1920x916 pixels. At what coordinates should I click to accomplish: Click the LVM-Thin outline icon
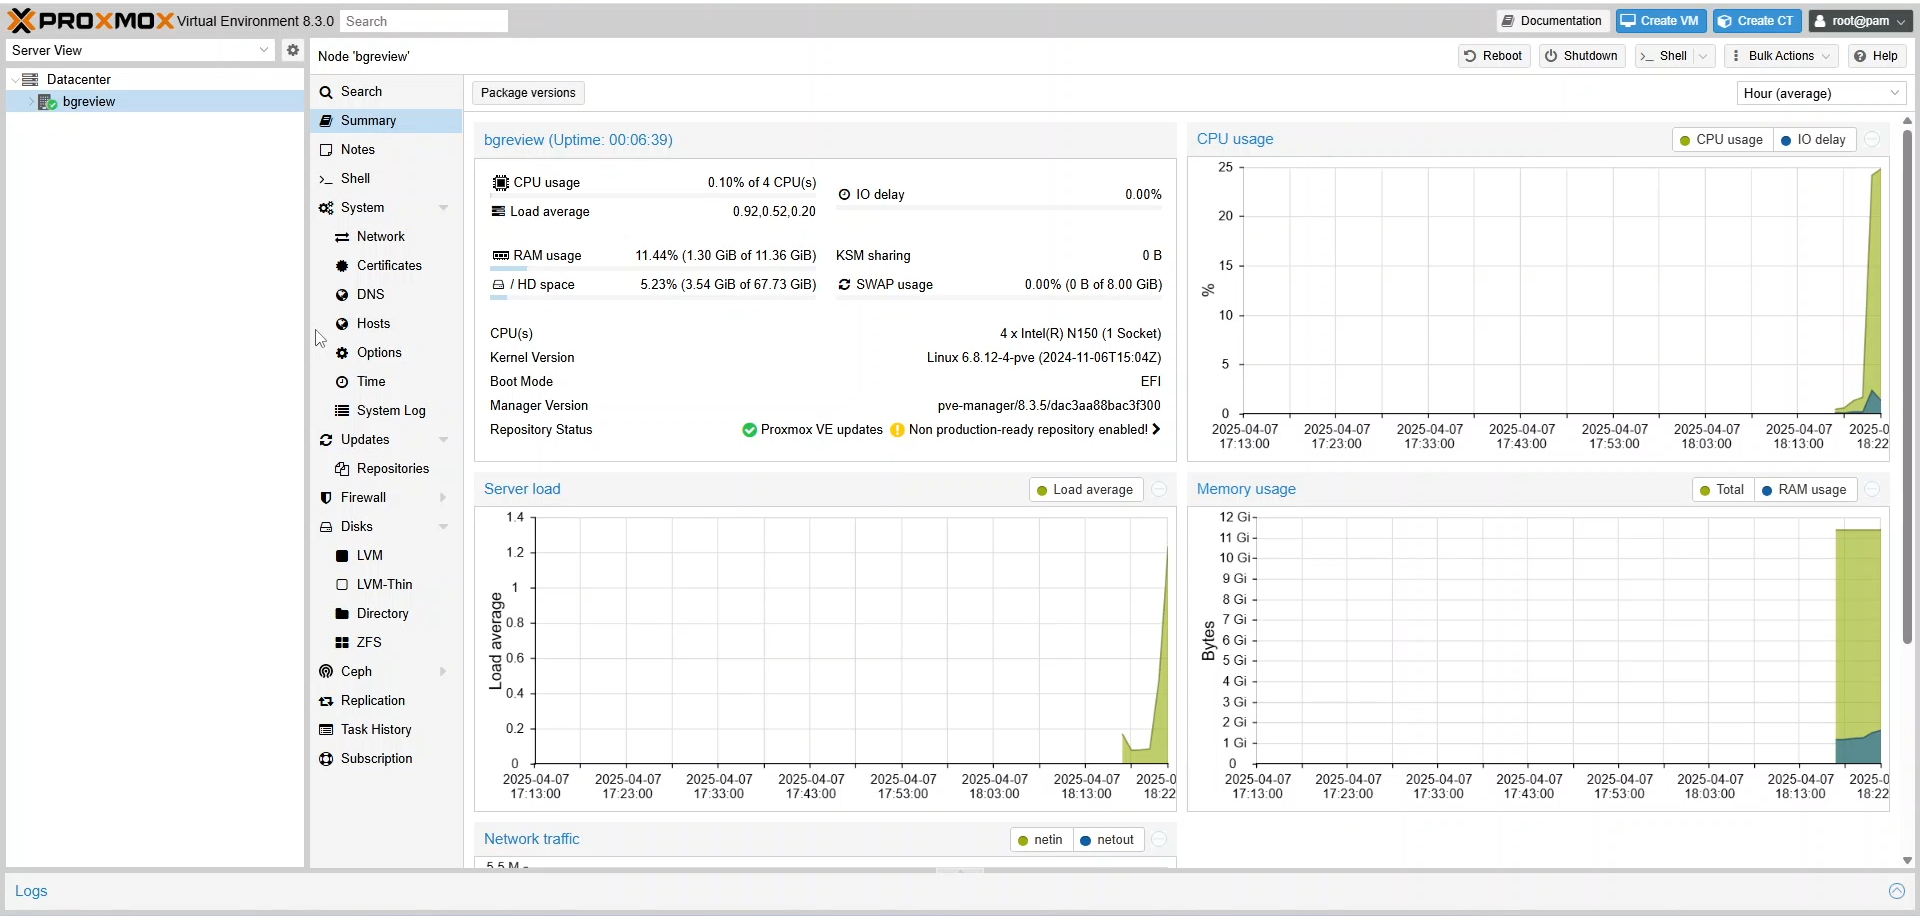342,585
